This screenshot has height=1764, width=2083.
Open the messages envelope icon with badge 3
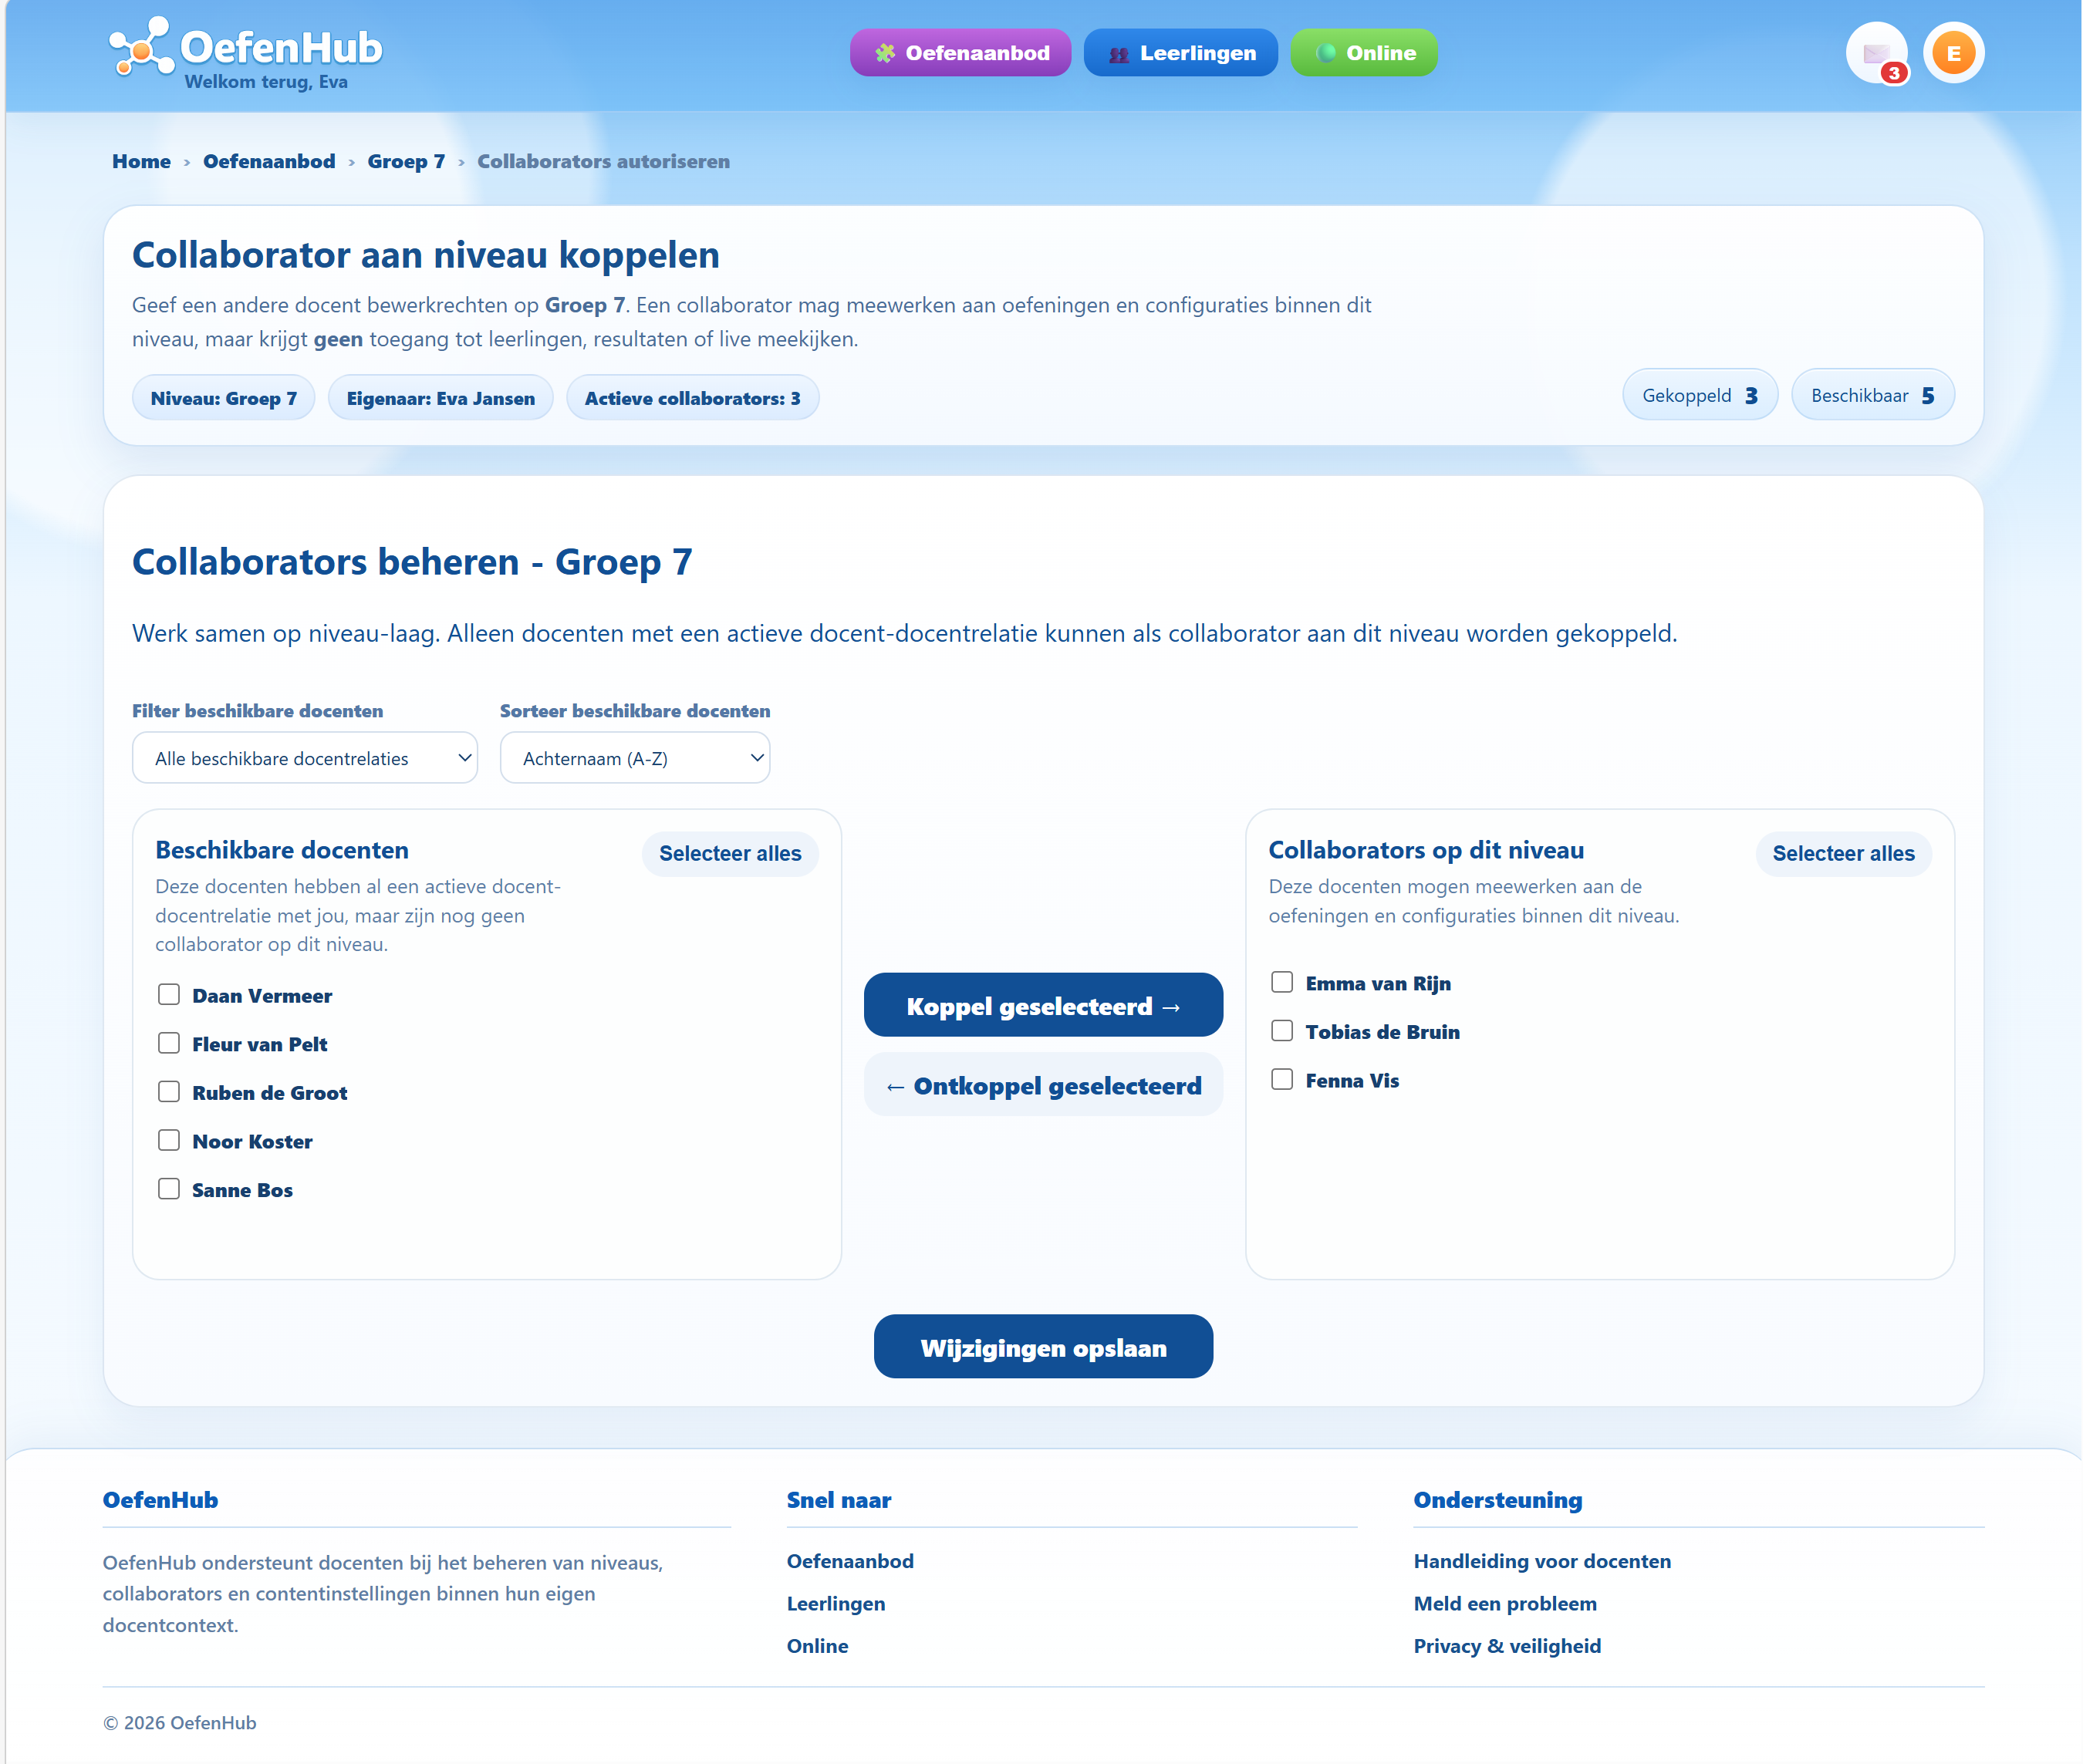[1876, 53]
